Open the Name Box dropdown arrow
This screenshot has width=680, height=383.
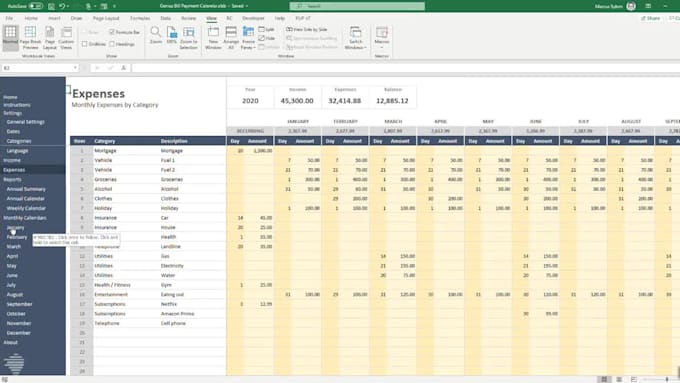[75, 68]
